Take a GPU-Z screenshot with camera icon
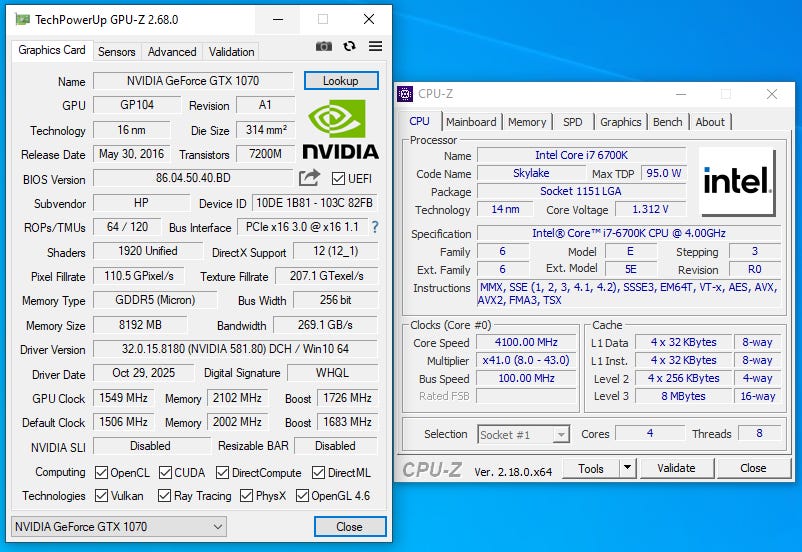Image resolution: width=802 pixels, height=552 pixels. click(323, 47)
